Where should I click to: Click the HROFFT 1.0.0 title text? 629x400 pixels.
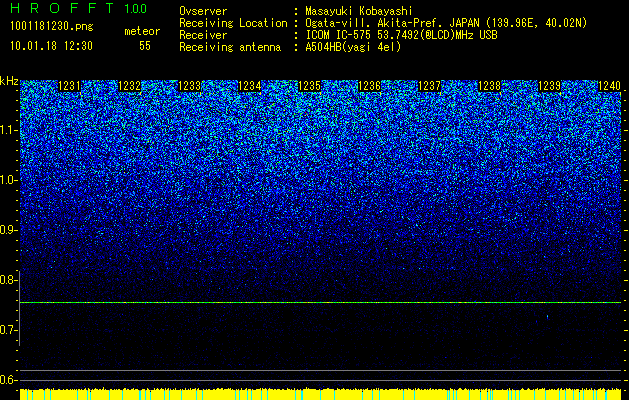[x=78, y=8]
